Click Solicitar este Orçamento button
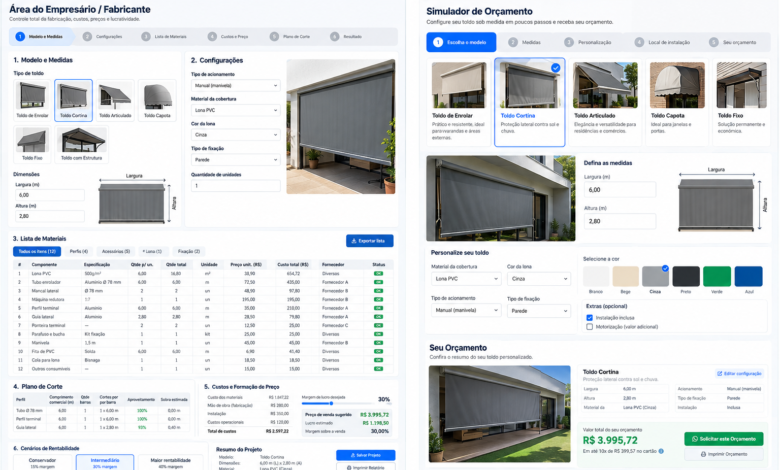Image resolution: width=780 pixels, height=470 pixels. point(724,439)
